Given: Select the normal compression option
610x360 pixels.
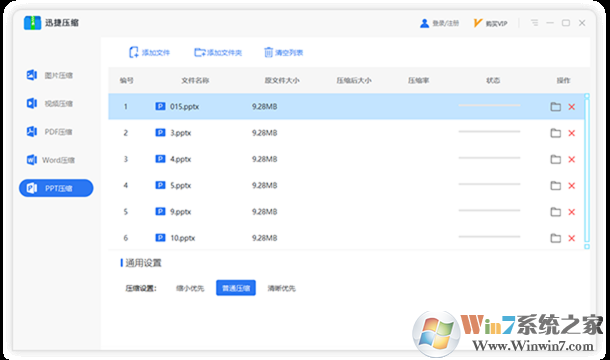Looking at the screenshot, I should coord(236,288).
